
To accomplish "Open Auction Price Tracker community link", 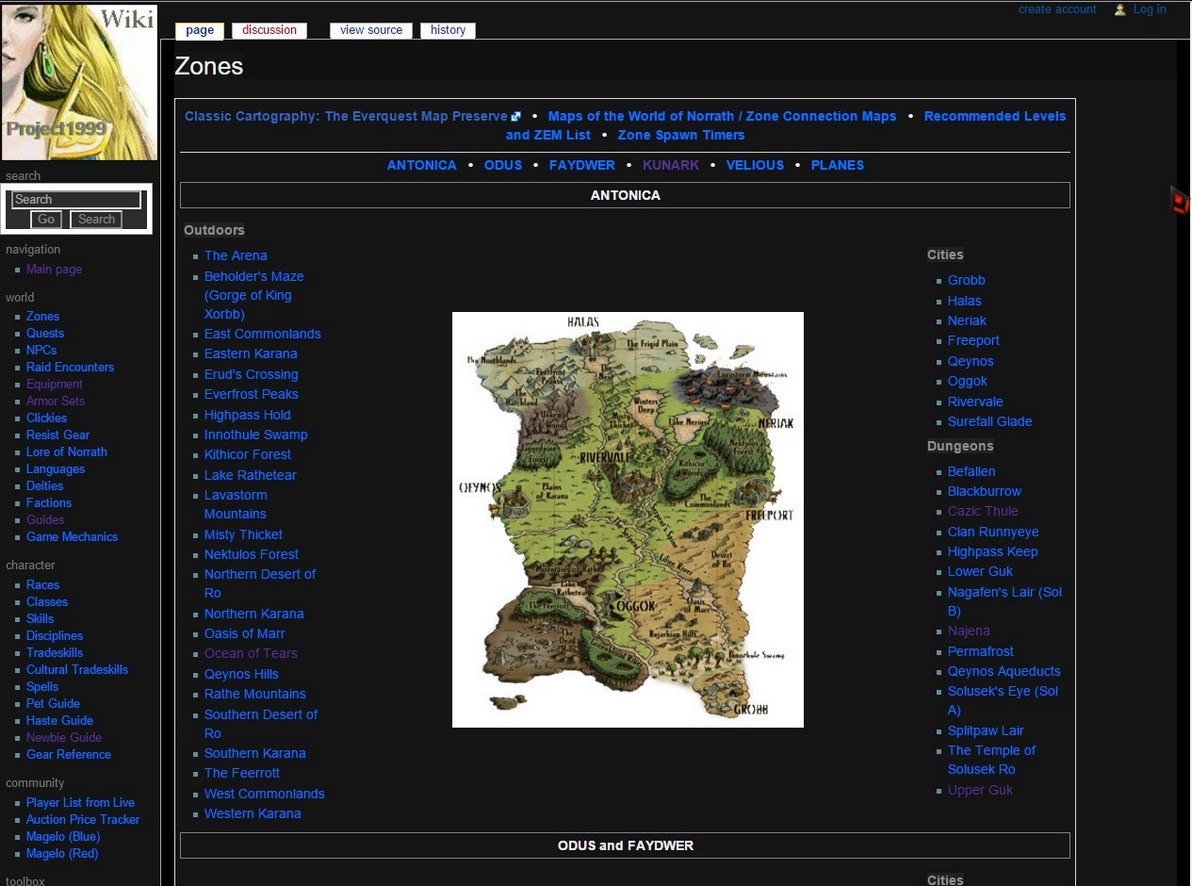I will [x=83, y=820].
